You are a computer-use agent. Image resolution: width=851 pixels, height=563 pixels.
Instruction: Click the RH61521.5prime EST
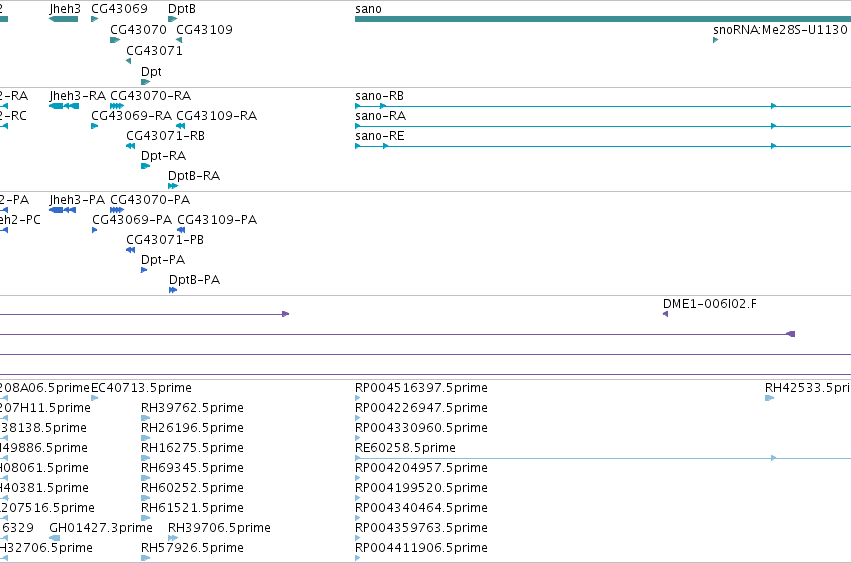tap(145, 518)
